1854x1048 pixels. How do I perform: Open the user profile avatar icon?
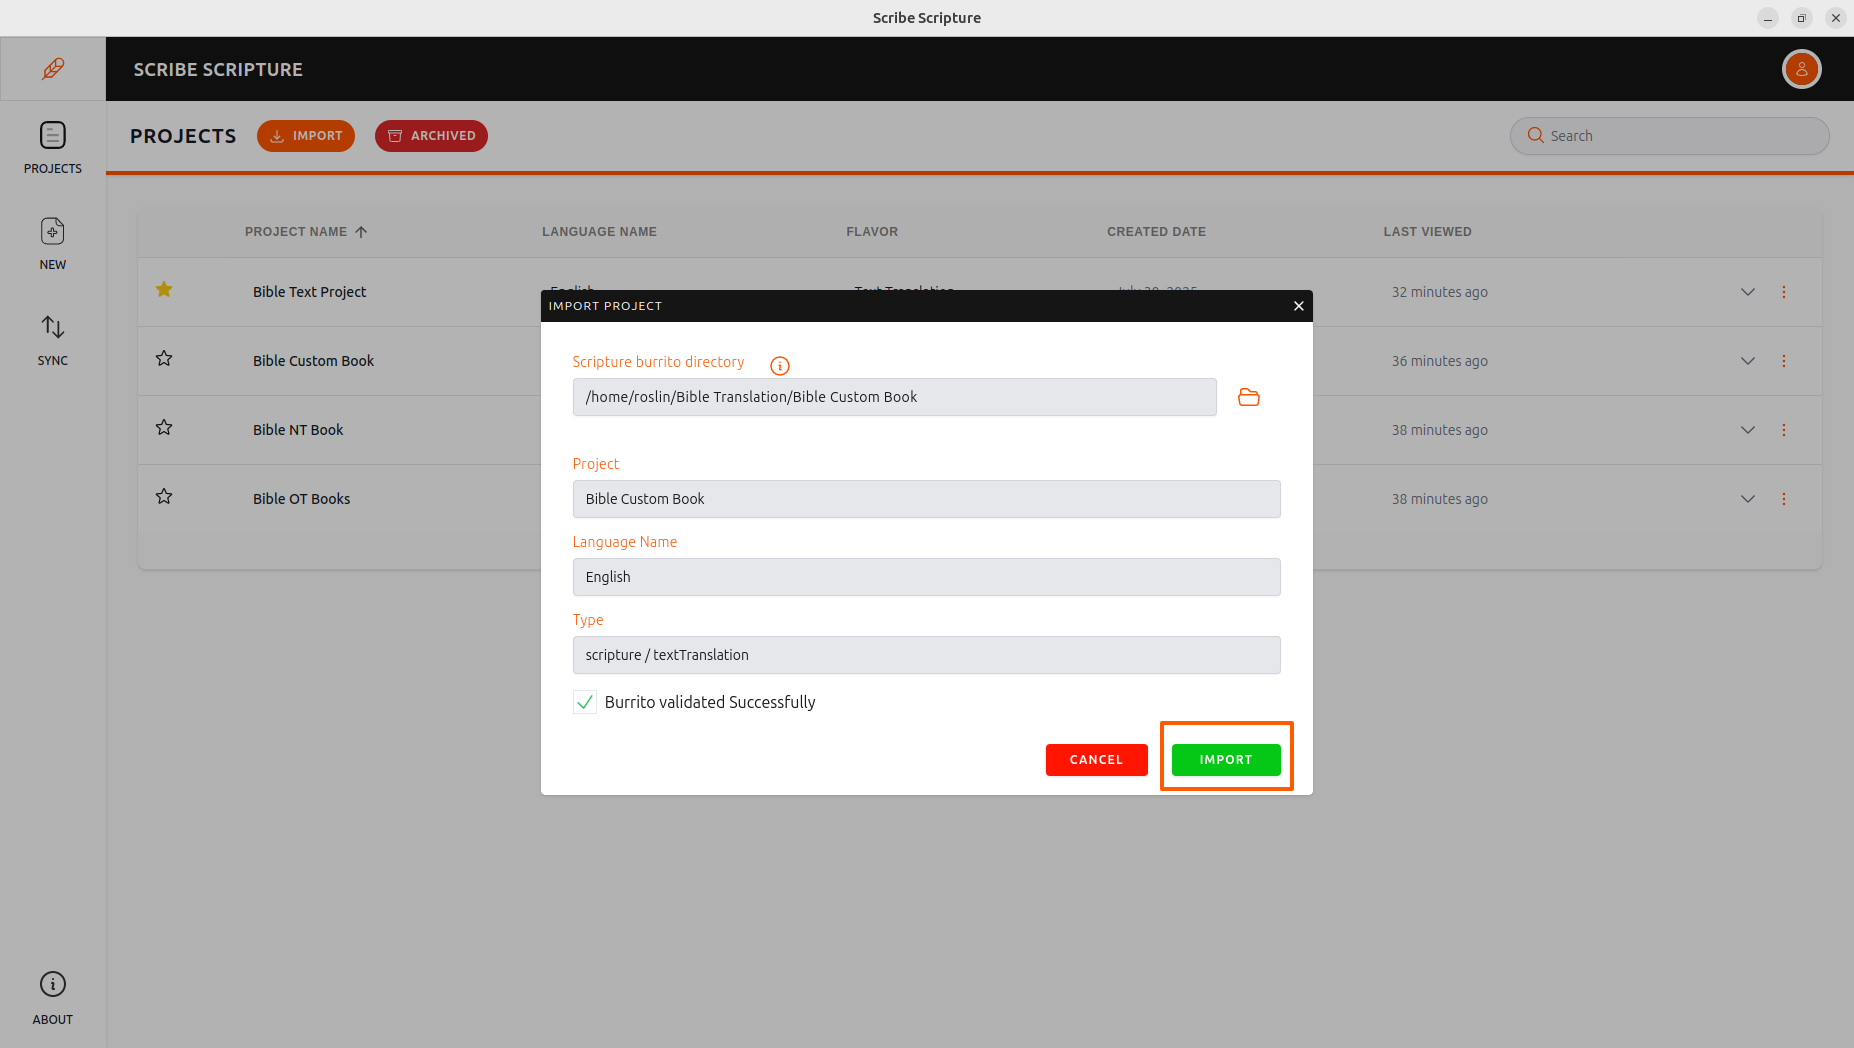[1801, 69]
